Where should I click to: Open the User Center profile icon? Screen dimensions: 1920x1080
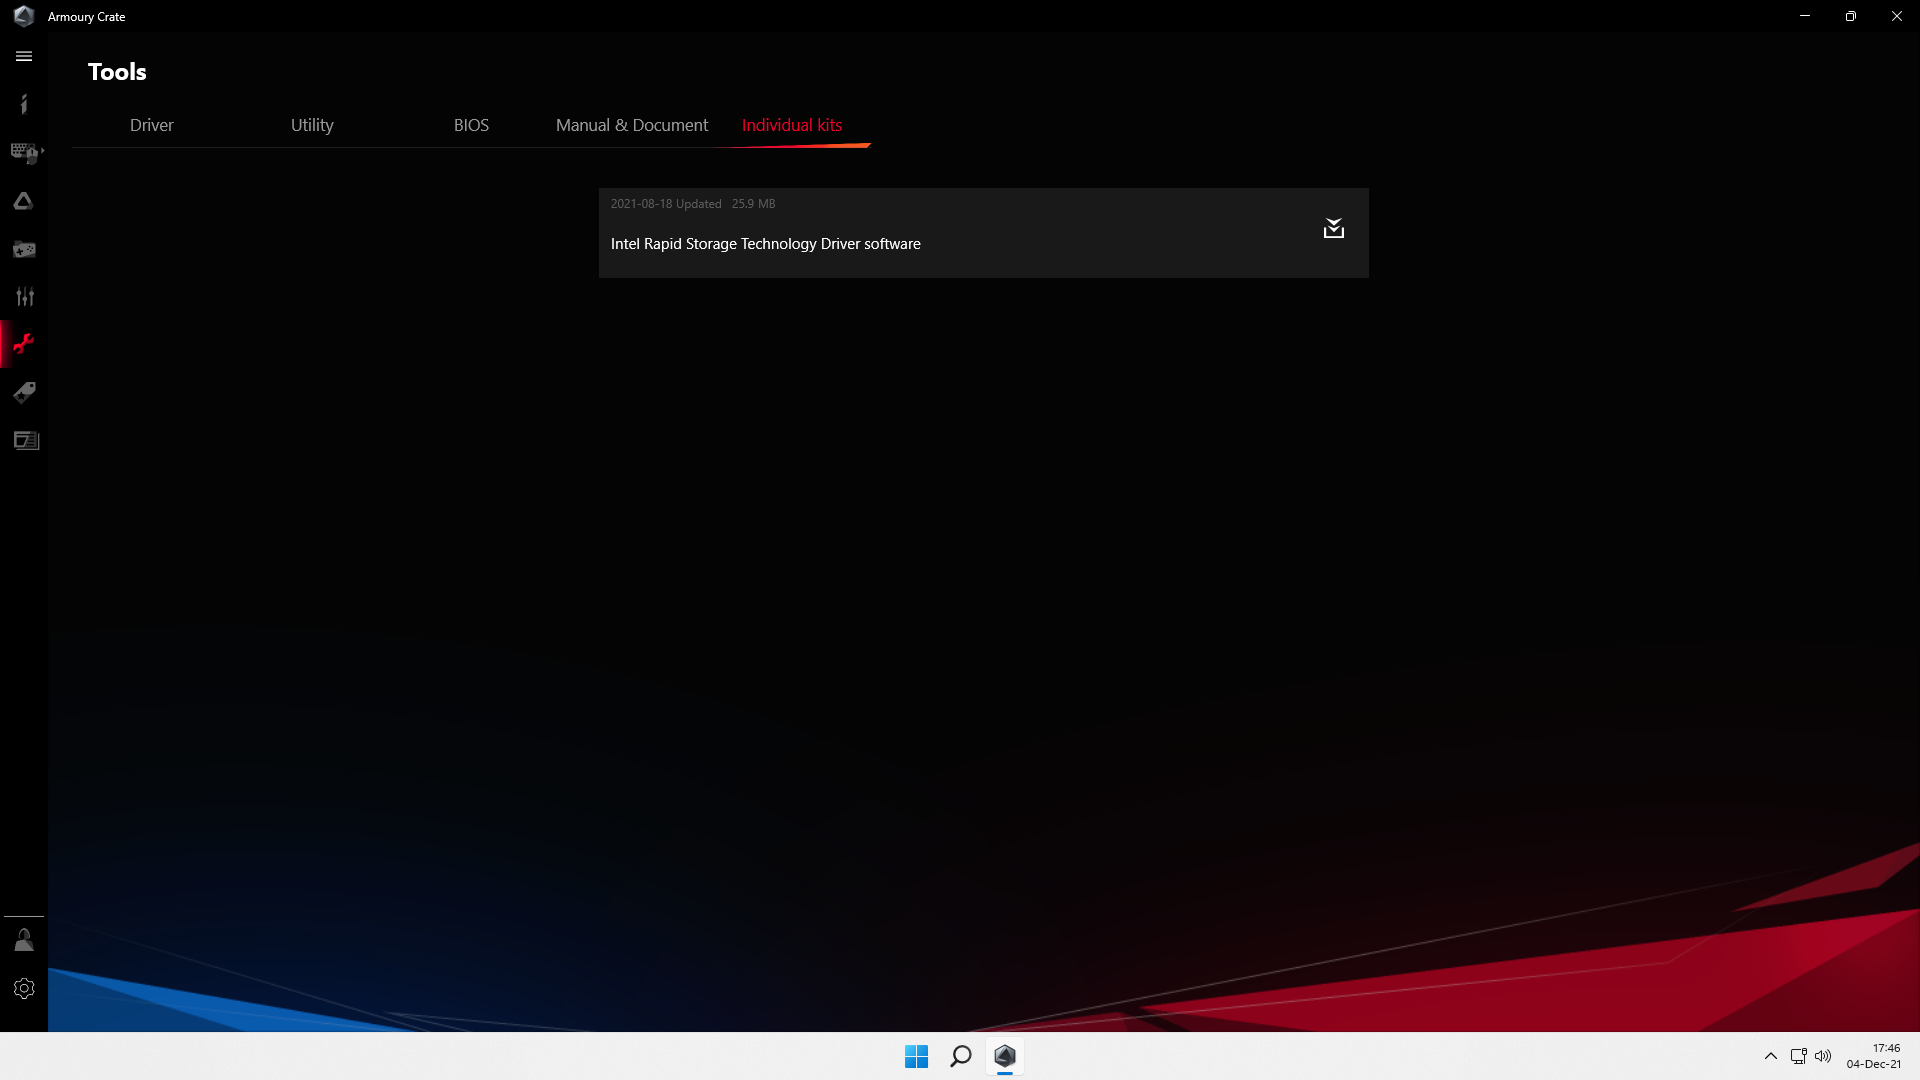[x=24, y=940]
